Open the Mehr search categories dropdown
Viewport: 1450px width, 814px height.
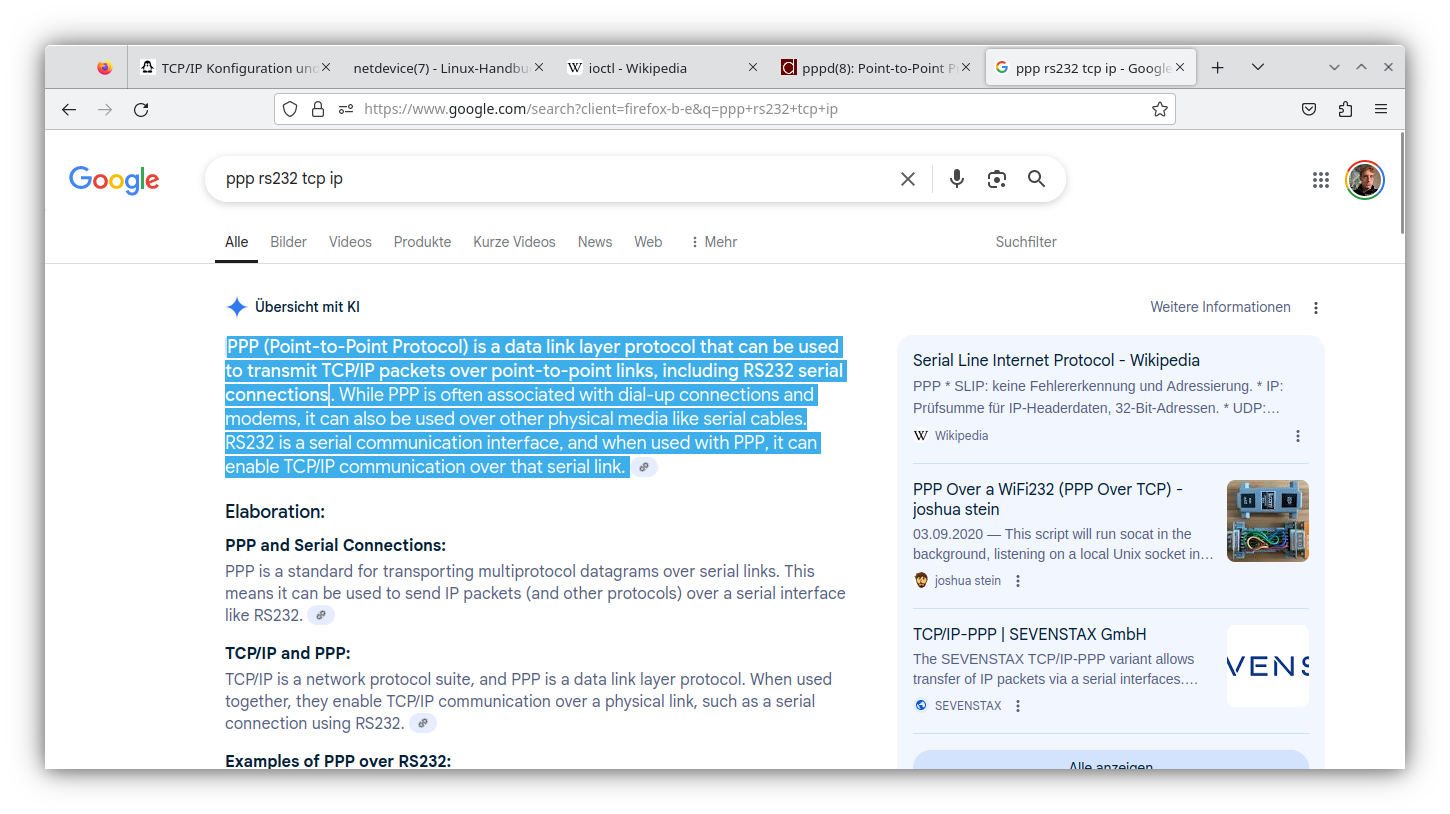(712, 241)
